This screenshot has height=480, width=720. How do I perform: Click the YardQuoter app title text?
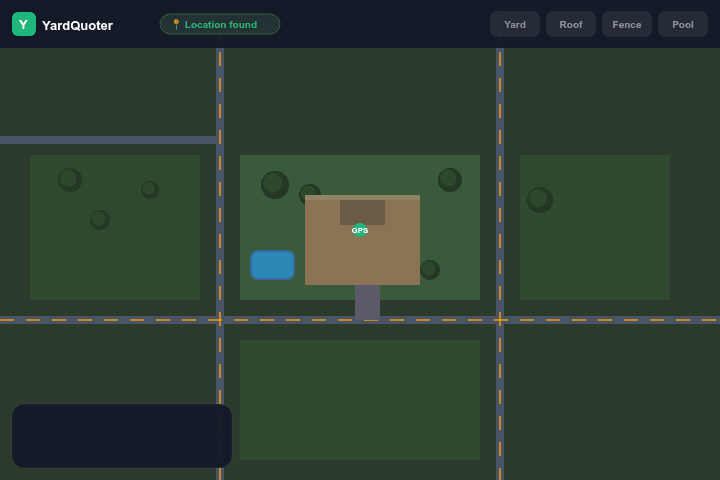coord(77,25)
